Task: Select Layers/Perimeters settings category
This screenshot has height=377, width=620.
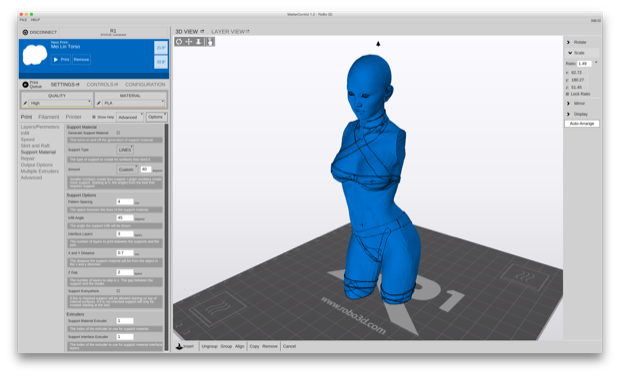Action: (40, 127)
